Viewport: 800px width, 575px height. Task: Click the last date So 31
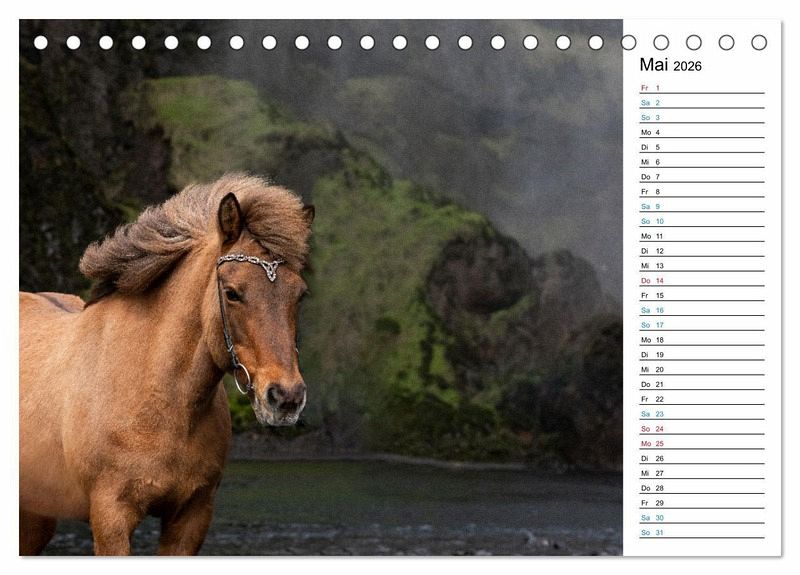(x=701, y=532)
